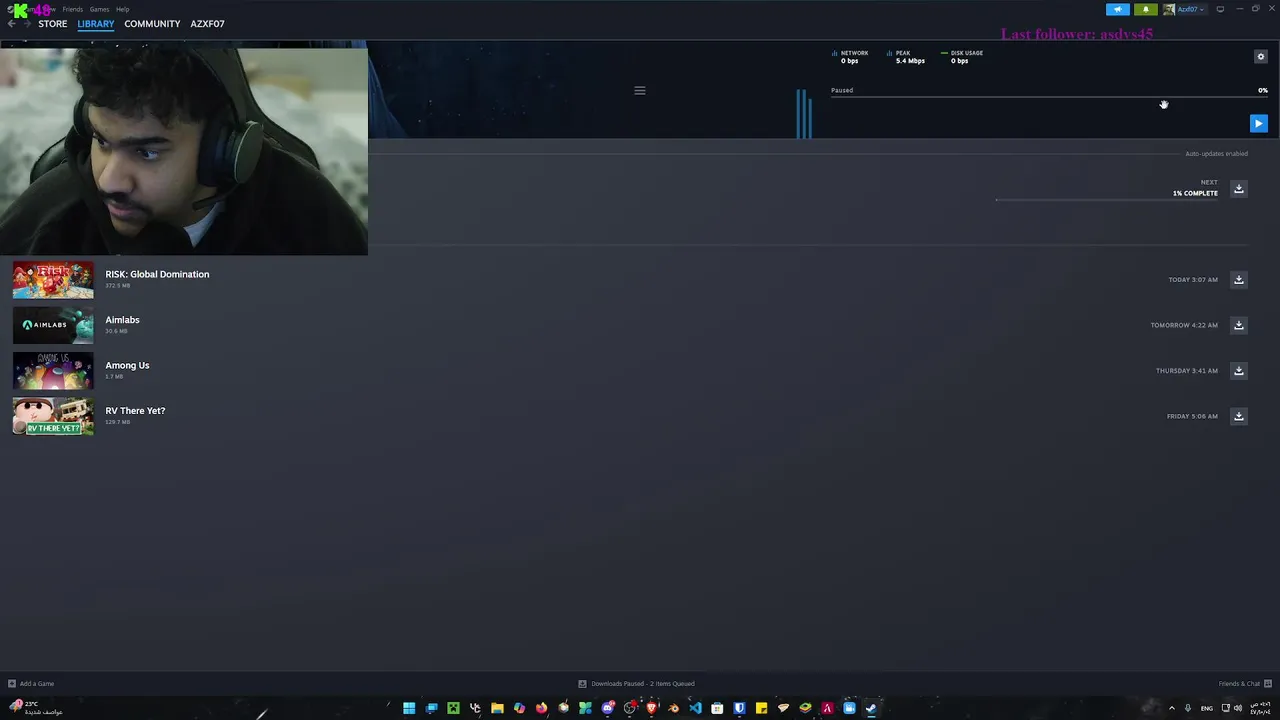Image resolution: width=1280 pixels, height=720 pixels.
Task: Open Sticky Notes from taskbar
Action: [761, 708]
